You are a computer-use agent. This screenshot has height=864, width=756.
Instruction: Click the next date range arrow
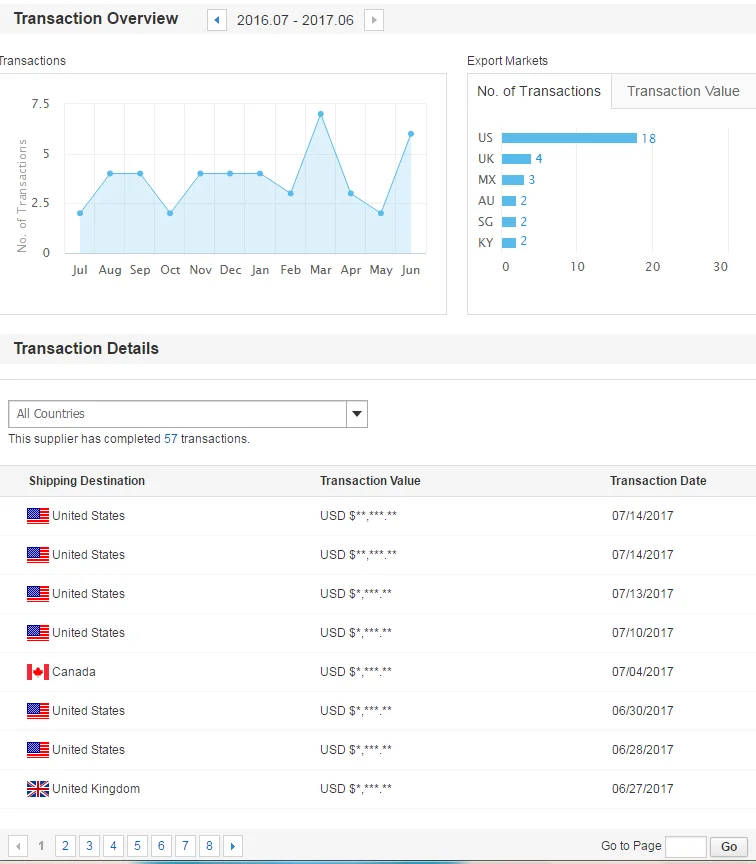pyautogui.click(x=373, y=20)
